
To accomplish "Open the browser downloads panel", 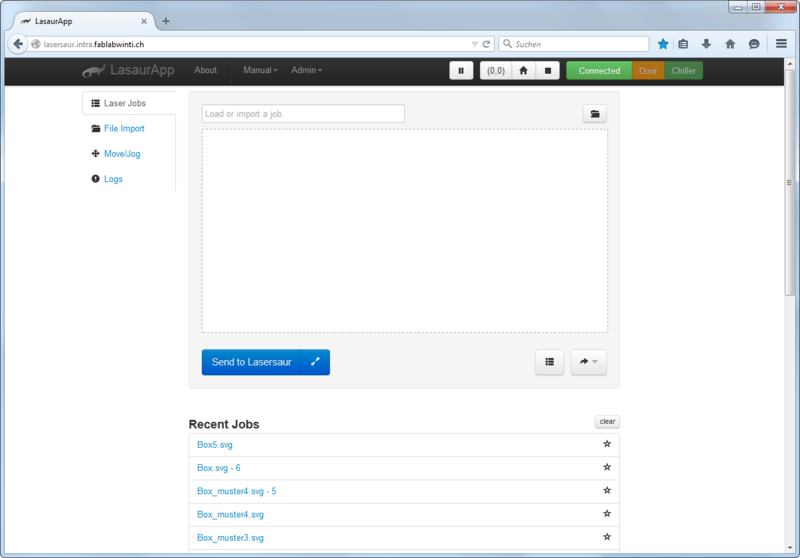I will pos(706,44).
